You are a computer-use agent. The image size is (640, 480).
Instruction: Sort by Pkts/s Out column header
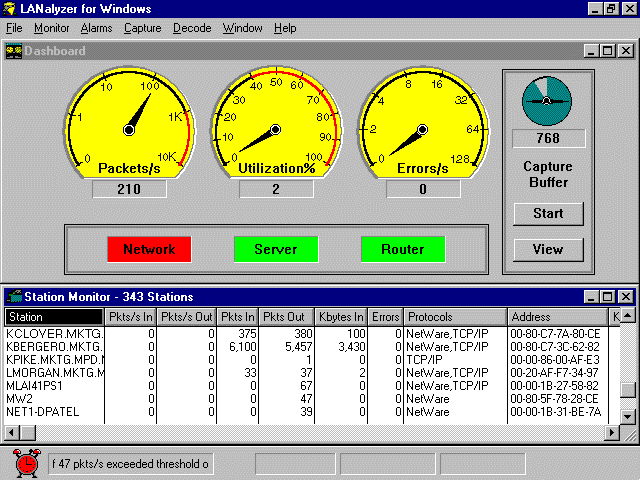point(187,317)
